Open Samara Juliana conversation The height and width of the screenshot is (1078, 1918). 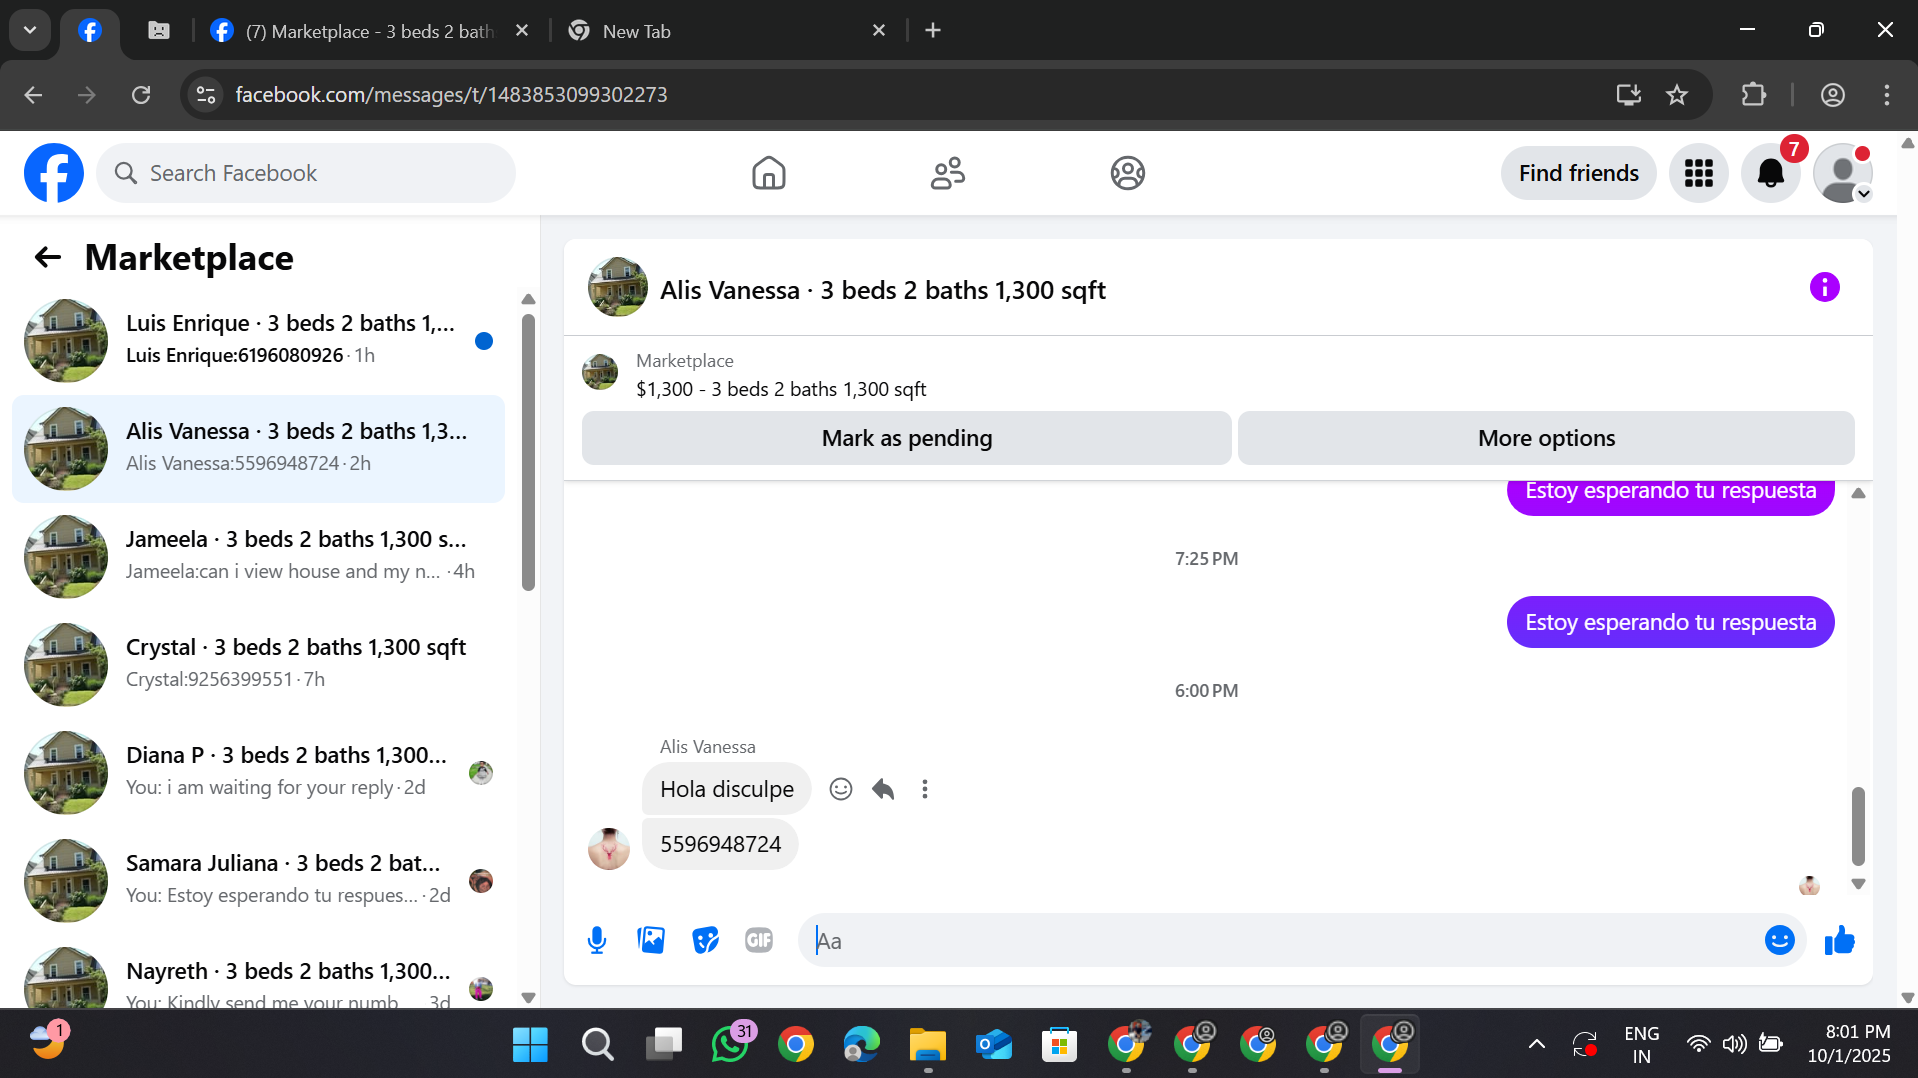(x=258, y=881)
